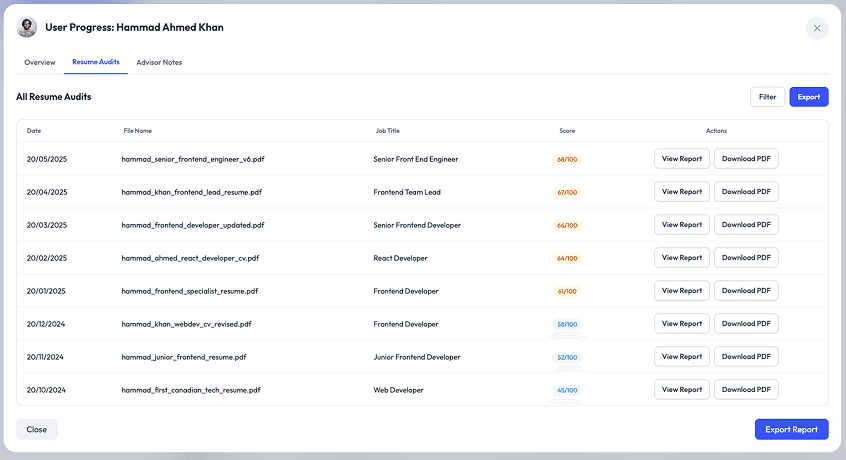Click the Export button above the table

coord(809,97)
